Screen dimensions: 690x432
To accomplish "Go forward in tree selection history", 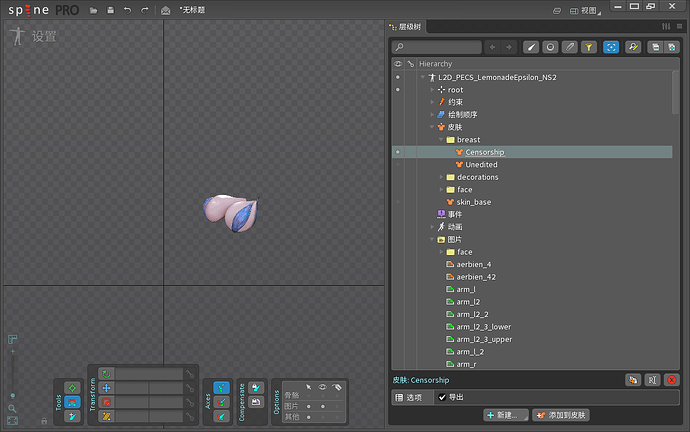I will (509, 47).
